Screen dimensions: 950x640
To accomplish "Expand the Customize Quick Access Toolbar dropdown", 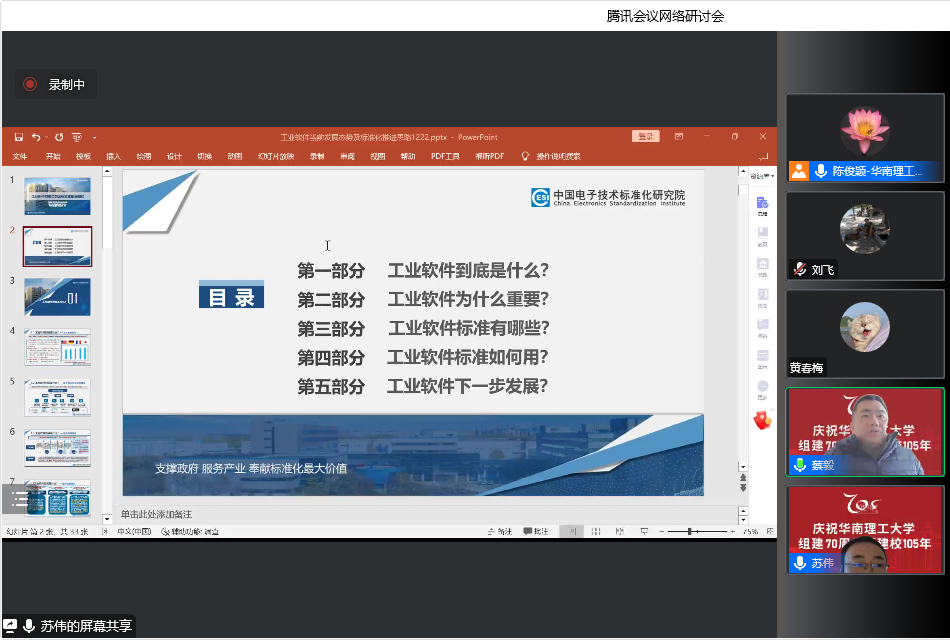I will [x=94, y=137].
